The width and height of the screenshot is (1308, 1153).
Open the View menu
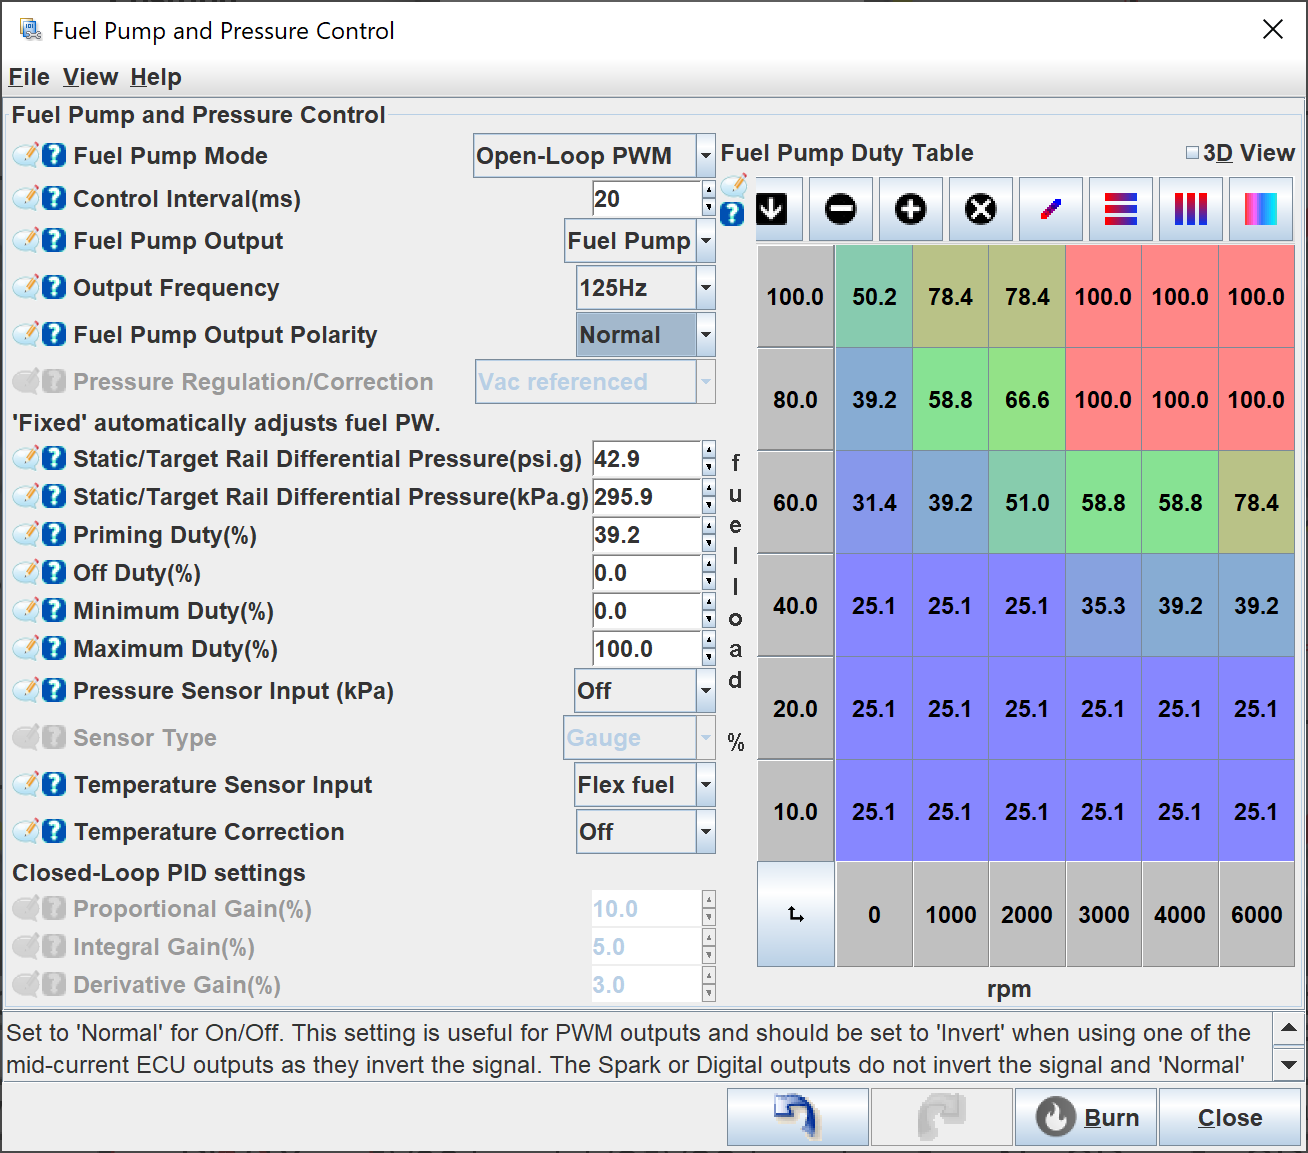coord(90,77)
